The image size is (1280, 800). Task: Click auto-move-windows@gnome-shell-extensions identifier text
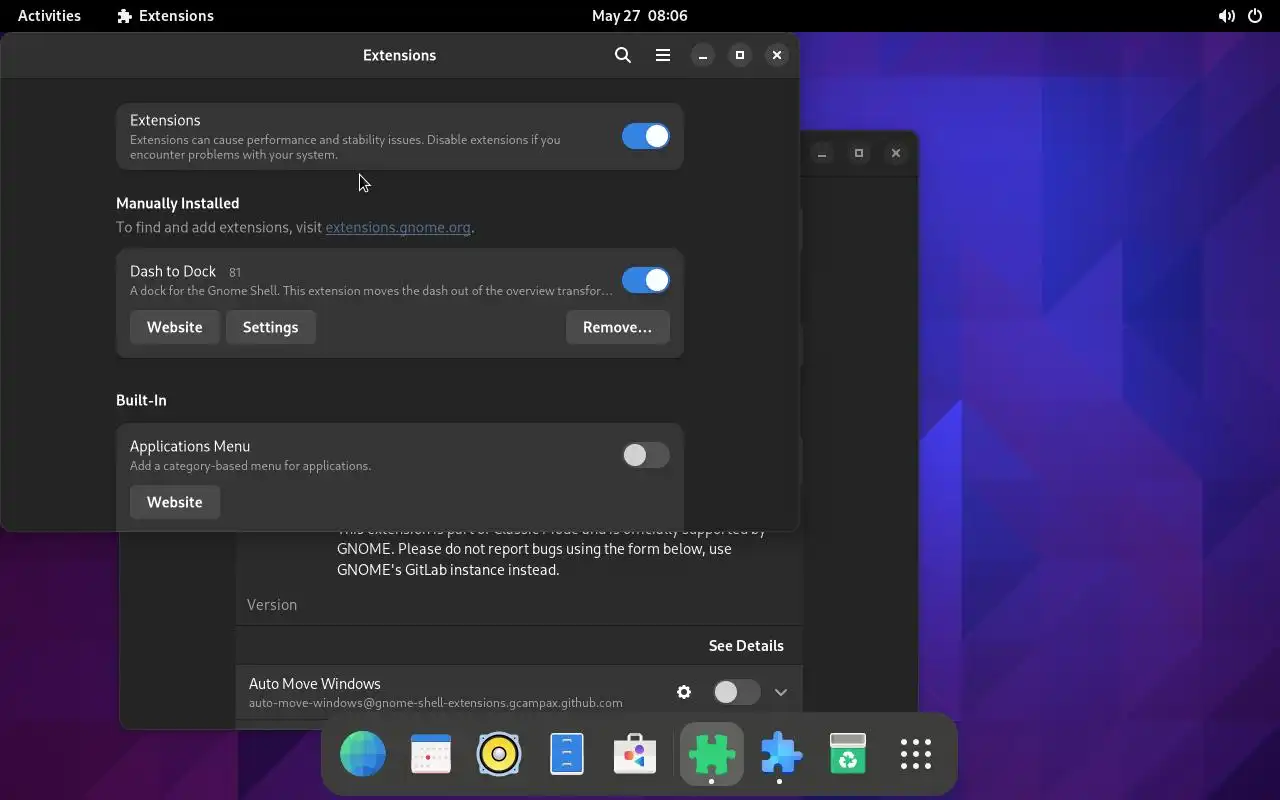(x=436, y=703)
